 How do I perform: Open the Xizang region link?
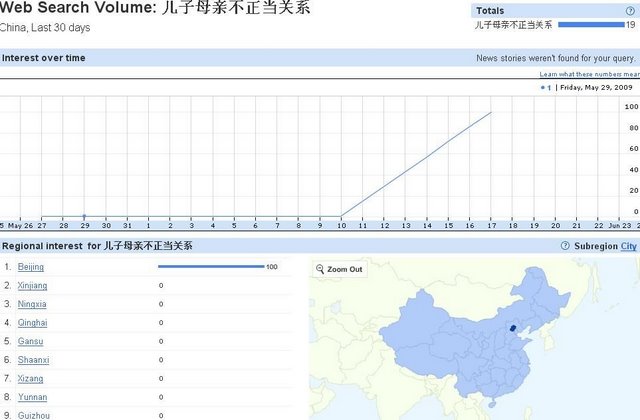click(30, 379)
